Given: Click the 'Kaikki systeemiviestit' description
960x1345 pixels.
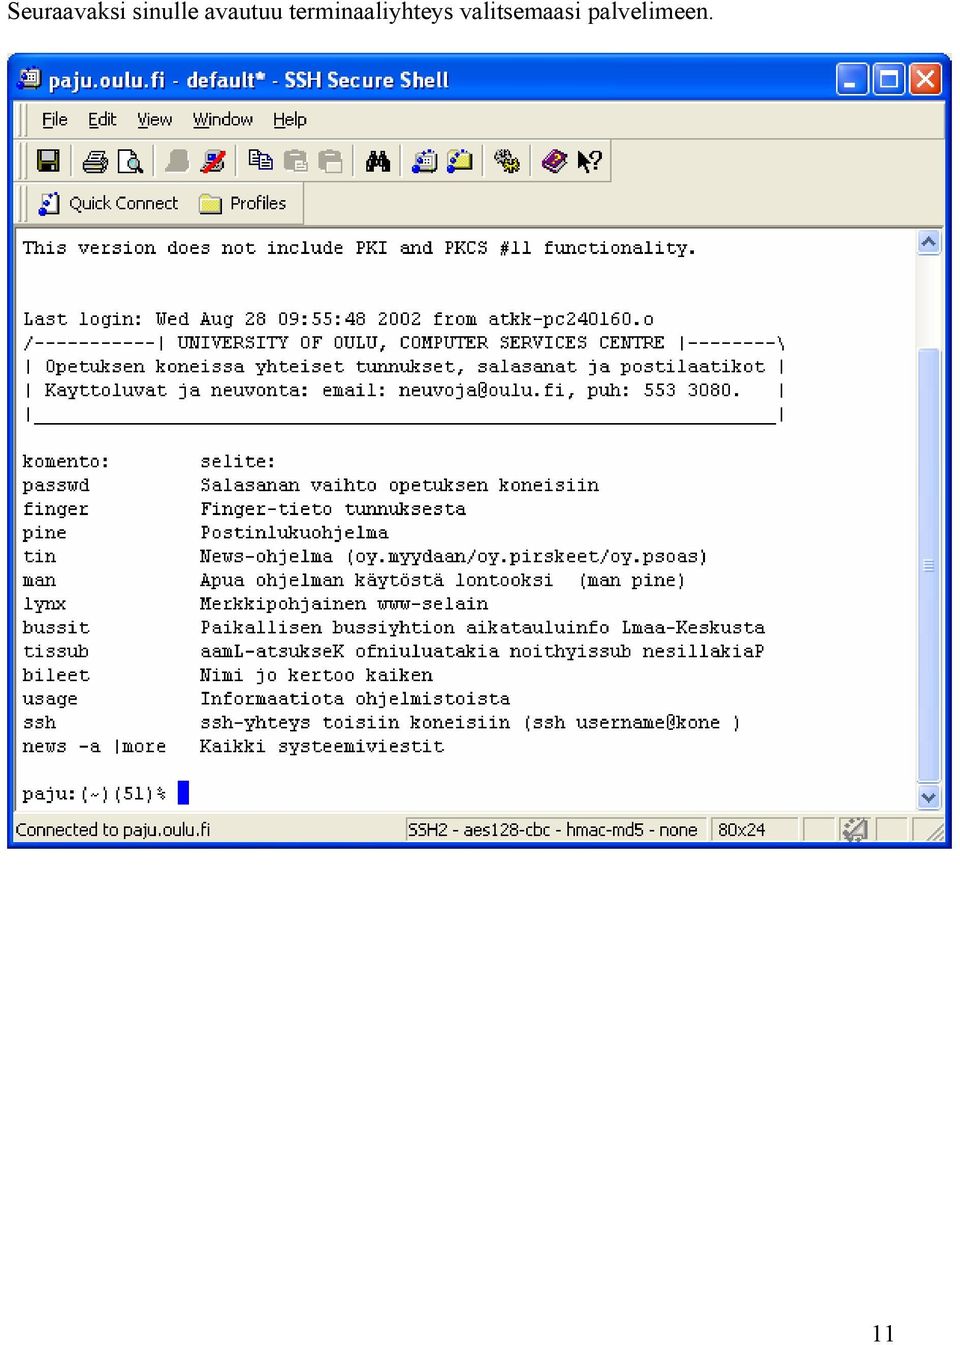Looking at the screenshot, I should (x=322, y=747).
